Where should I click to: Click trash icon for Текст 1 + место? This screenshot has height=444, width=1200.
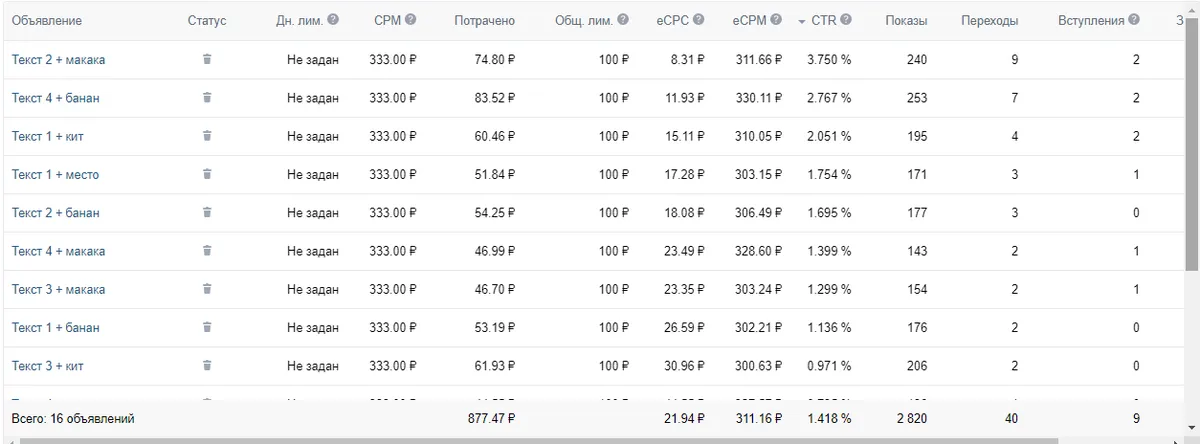pyautogui.click(x=207, y=174)
